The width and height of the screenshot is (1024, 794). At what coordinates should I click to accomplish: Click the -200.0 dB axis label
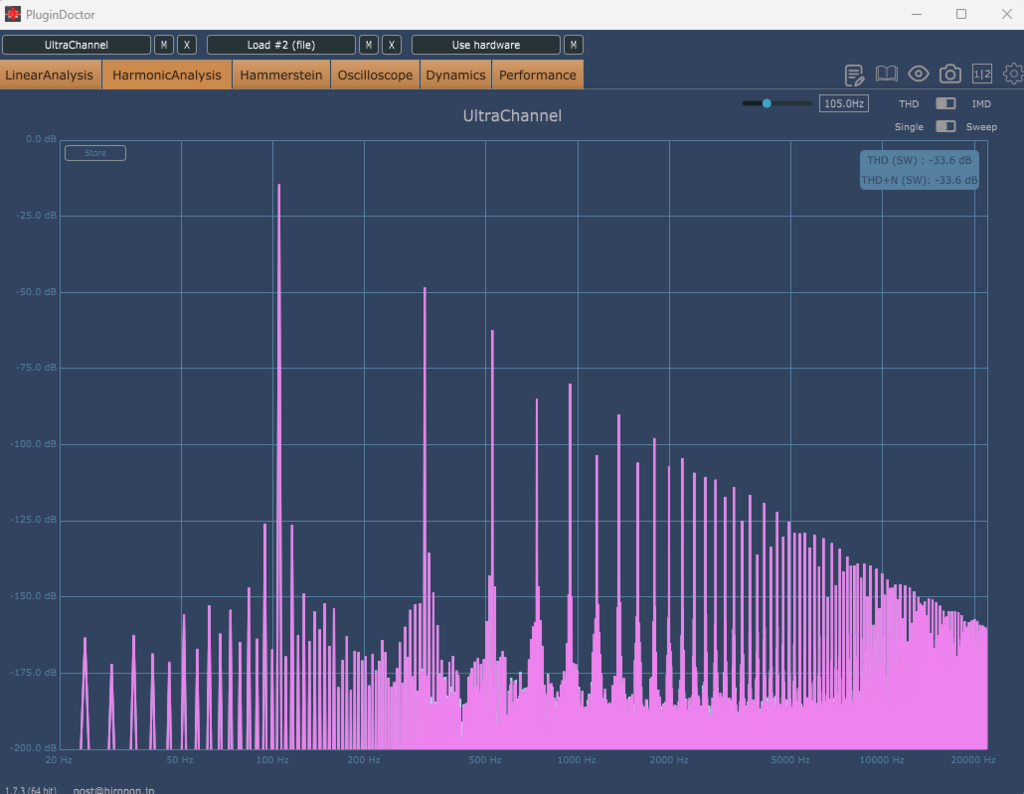pyautogui.click(x=33, y=748)
